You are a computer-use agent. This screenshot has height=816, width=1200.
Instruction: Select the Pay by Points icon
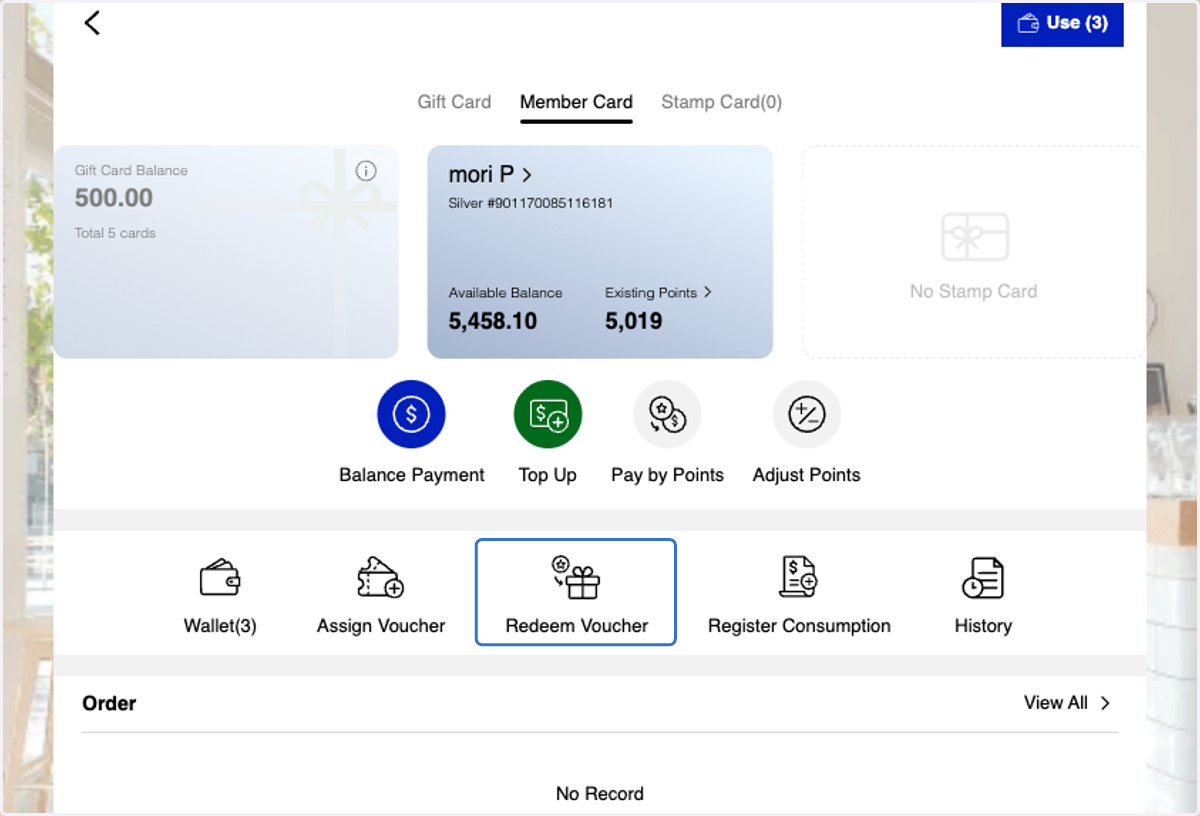[667, 414]
